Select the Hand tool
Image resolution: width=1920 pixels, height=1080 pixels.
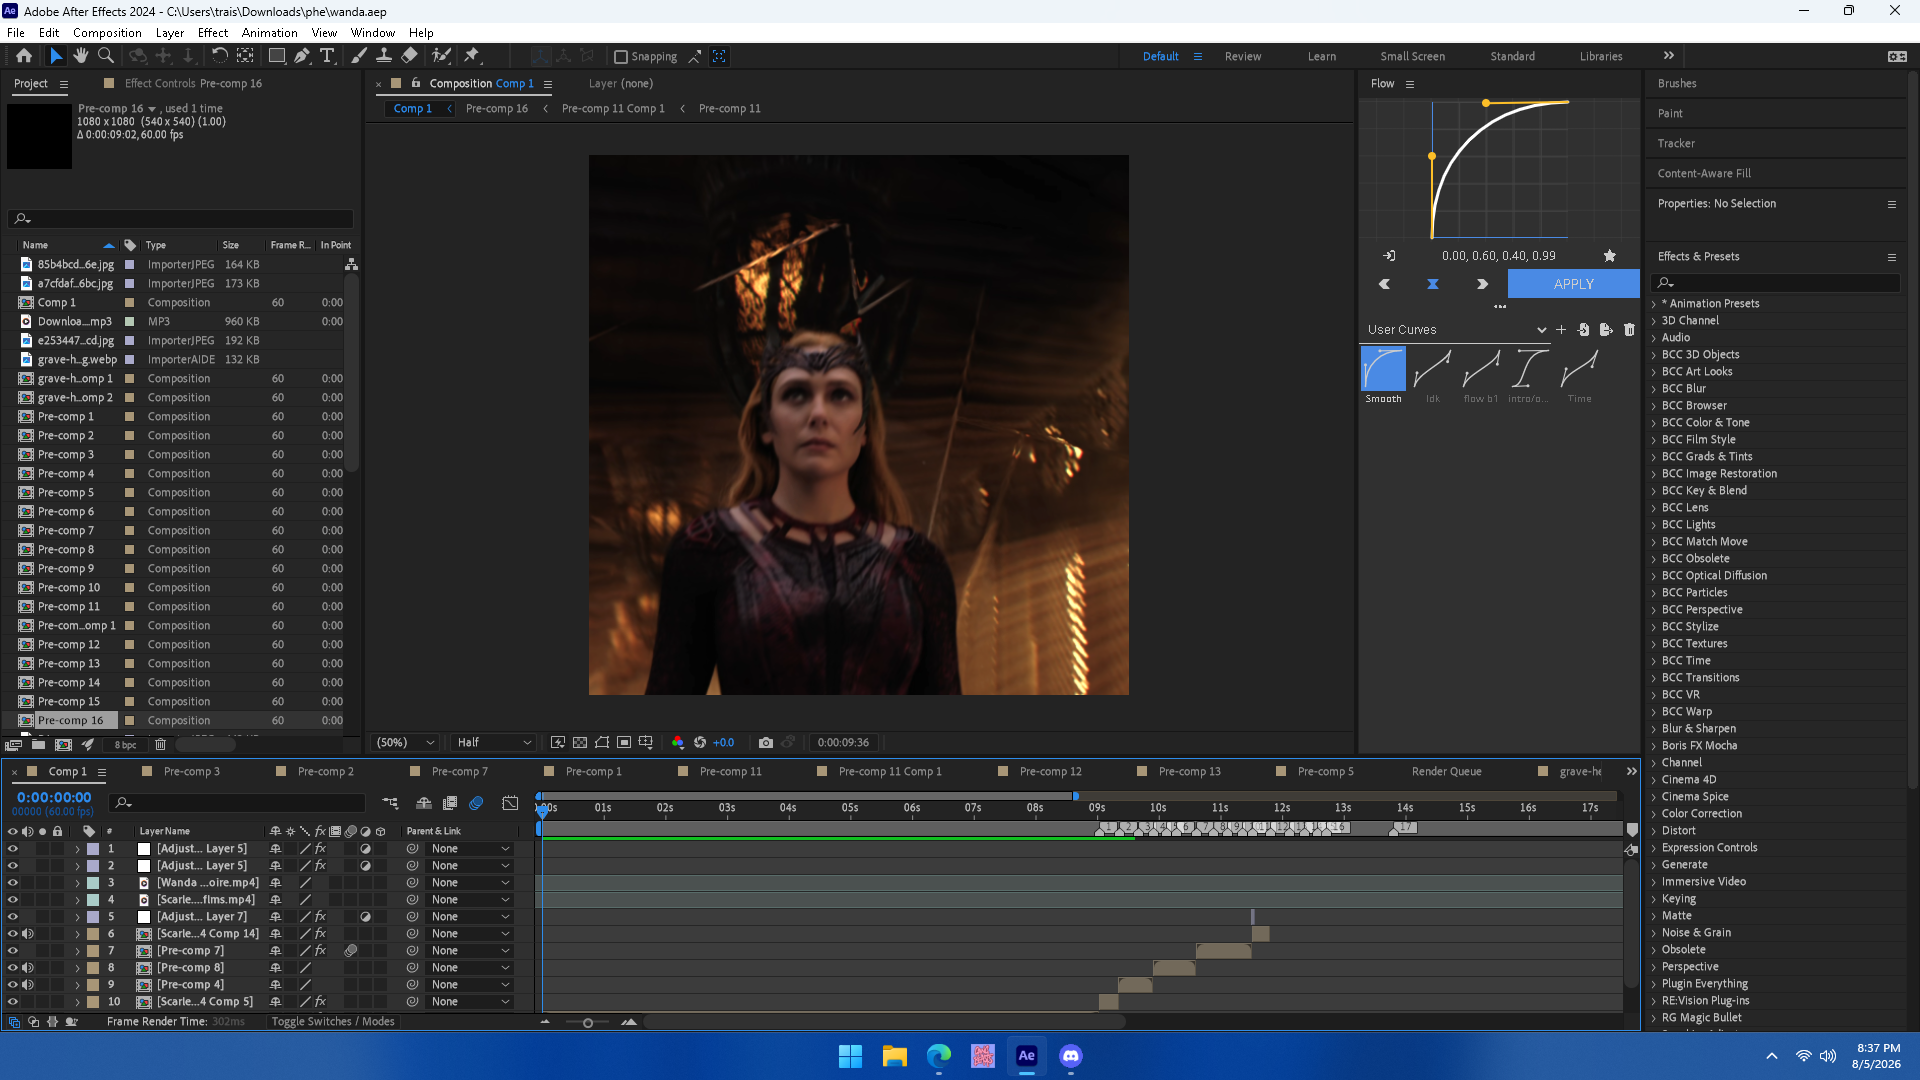pos(81,56)
